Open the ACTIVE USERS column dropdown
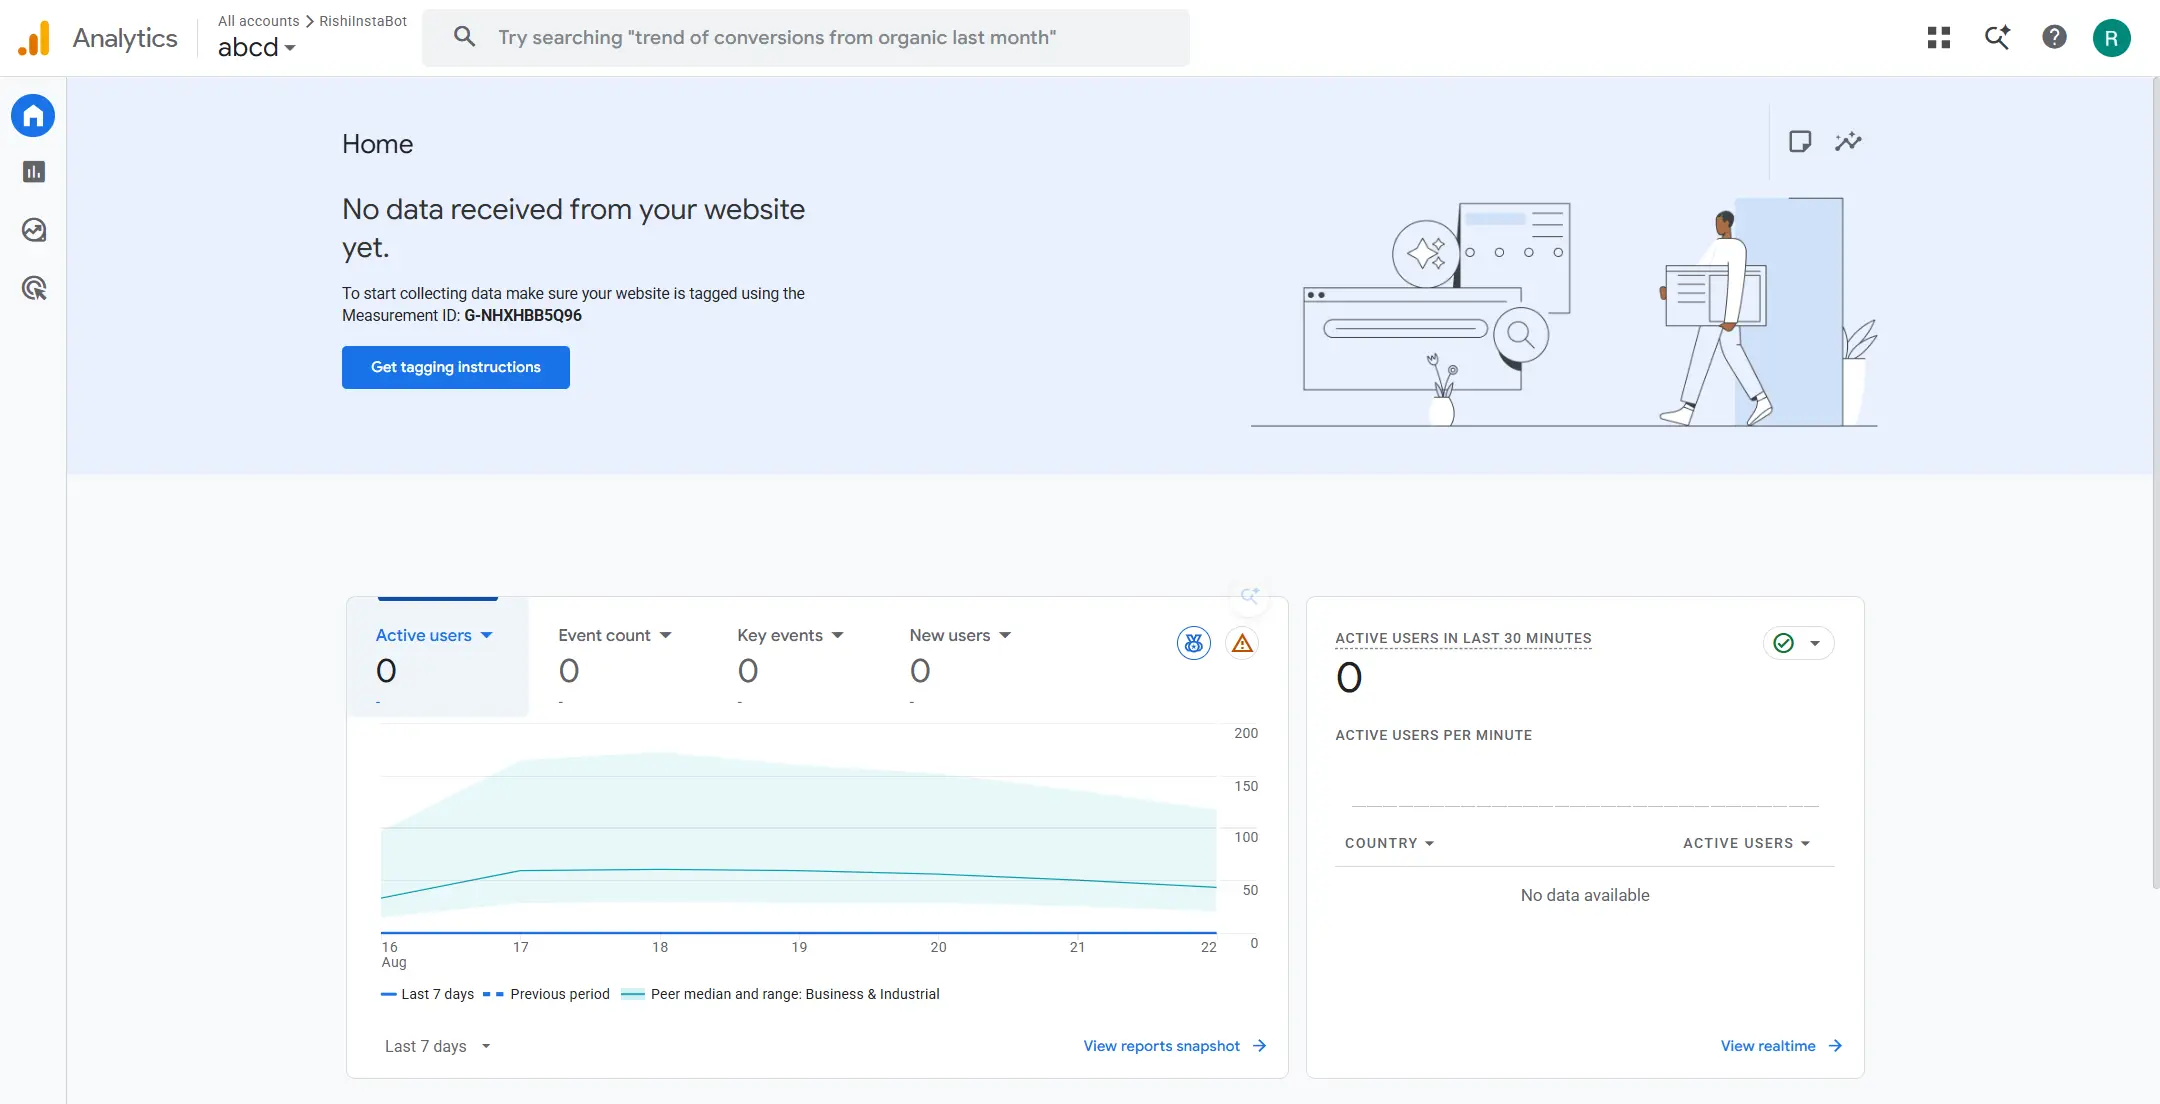Screen dimensions: 2160x1104 [1747, 843]
